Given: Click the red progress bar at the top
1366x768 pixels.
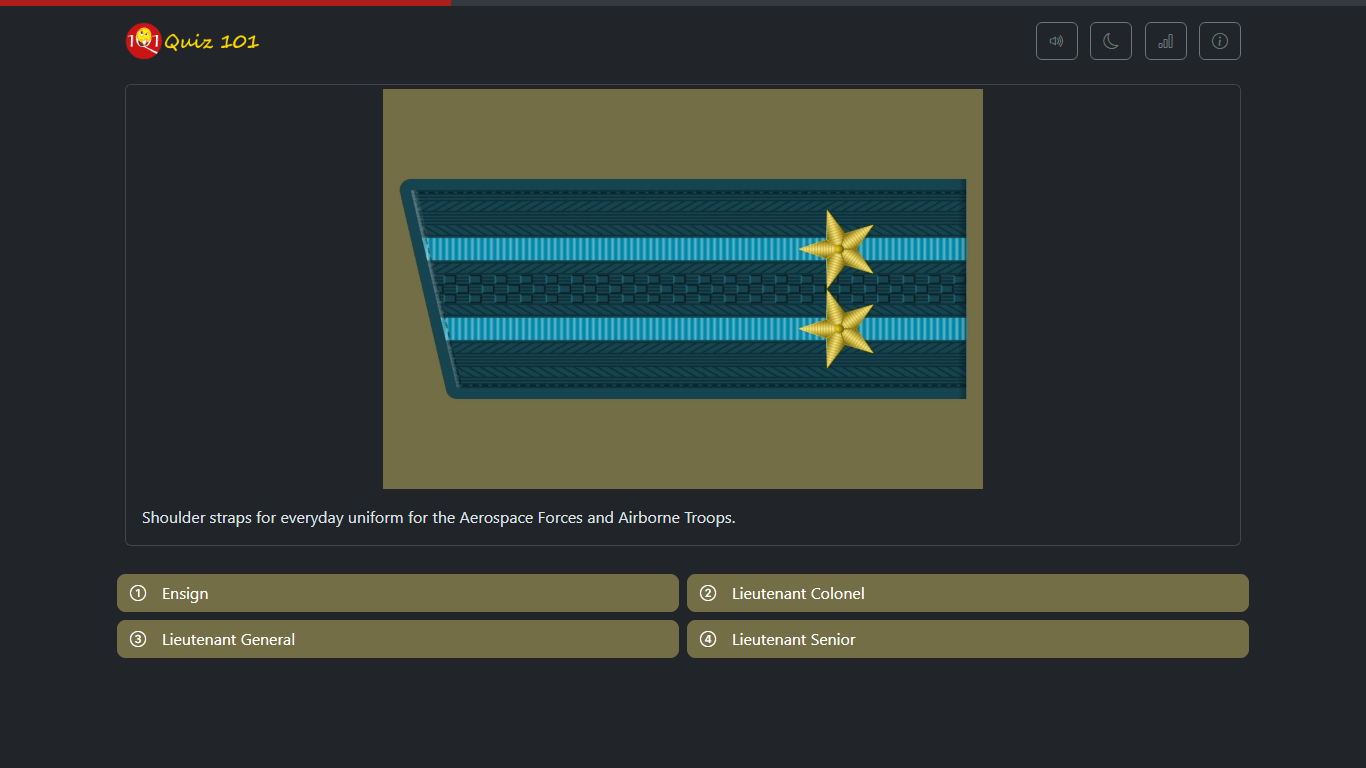Looking at the screenshot, I should tap(225, 3).
